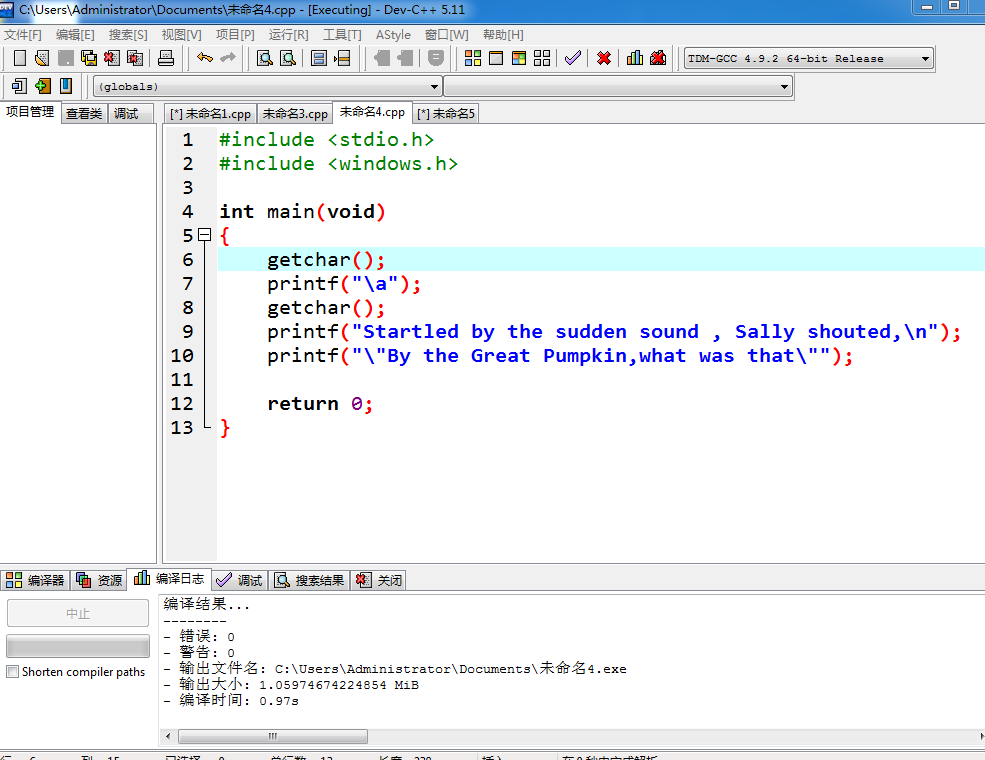Click the Undo arrow icon
The height and width of the screenshot is (760, 985).
205,58
